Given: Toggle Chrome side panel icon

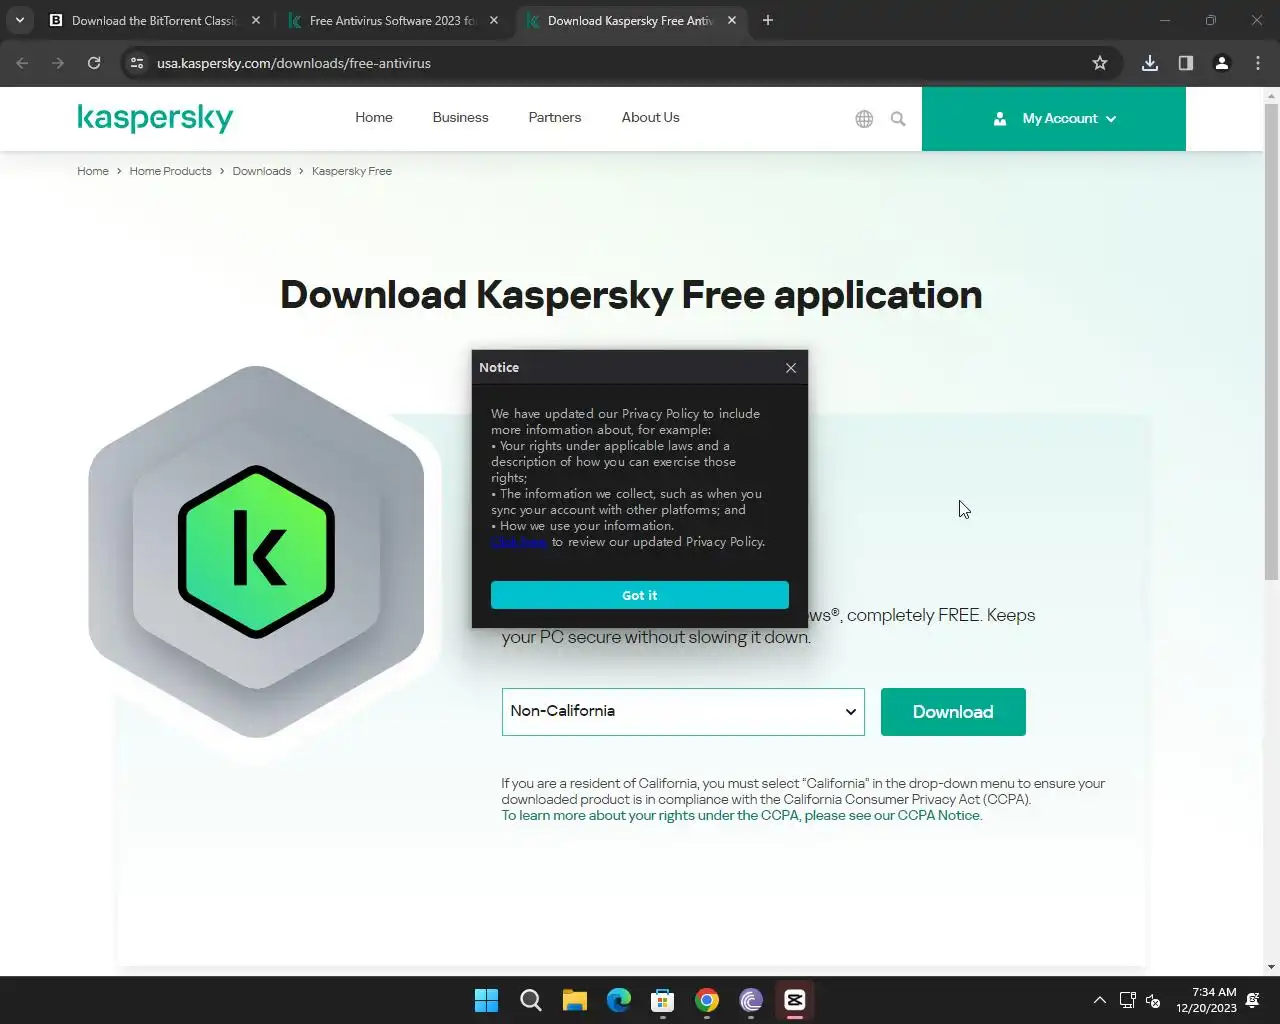Looking at the screenshot, I should pyautogui.click(x=1186, y=63).
